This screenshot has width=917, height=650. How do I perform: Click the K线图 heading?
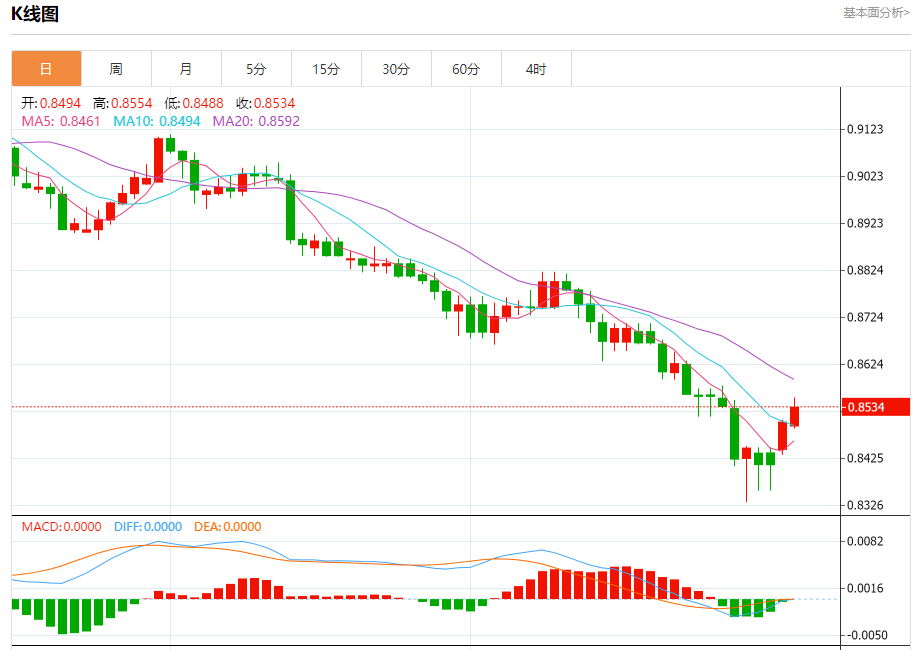point(35,13)
